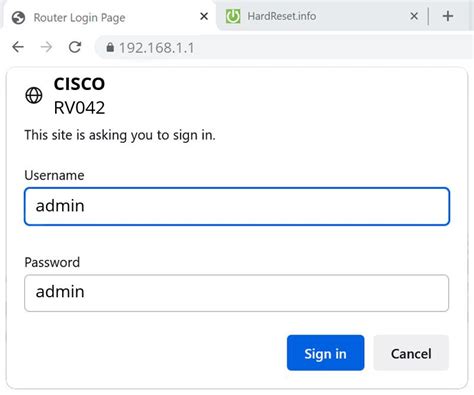Focus the Username input field
The width and height of the screenshot is (474, 395).
[237, 206]
